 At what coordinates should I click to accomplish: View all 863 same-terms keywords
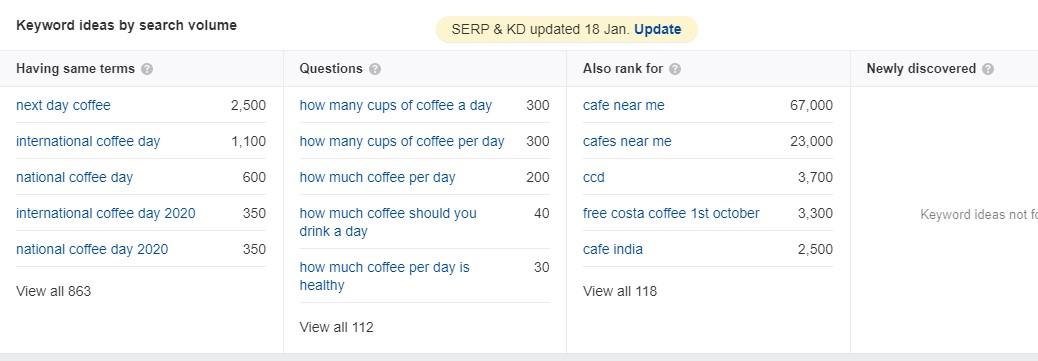(x=54, y=291)
